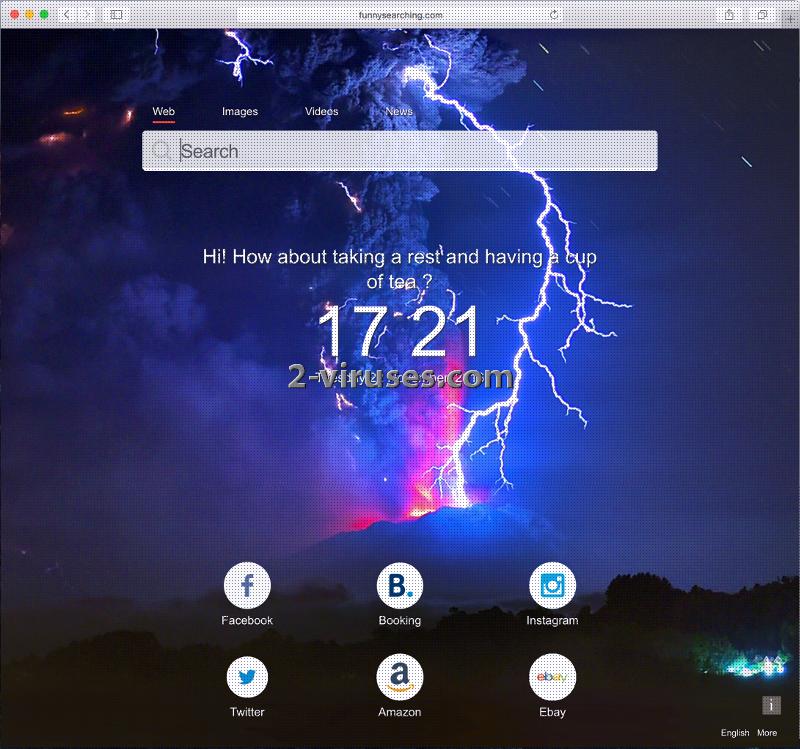Open the Instagram shortcut icon
The width and height of the screenshot is (800, 749).
point(552,586)
